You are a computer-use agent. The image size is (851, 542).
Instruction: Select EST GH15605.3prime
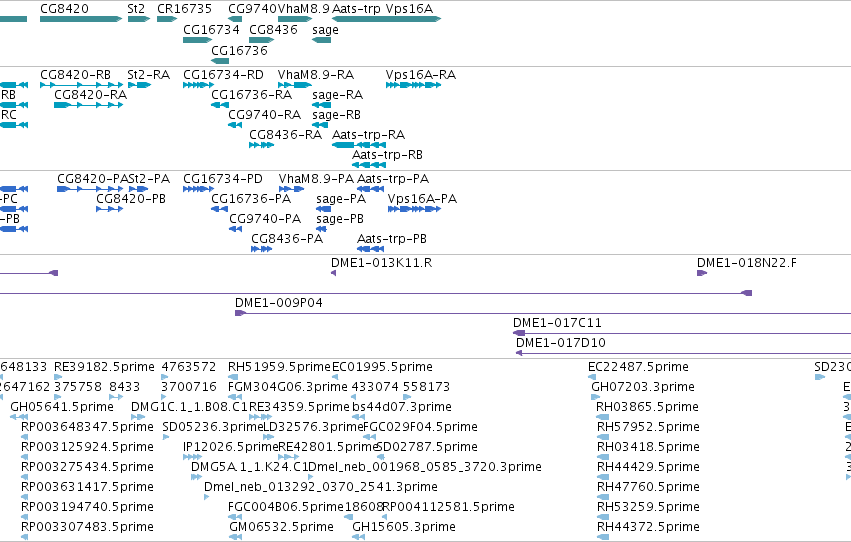pos(358,537)
